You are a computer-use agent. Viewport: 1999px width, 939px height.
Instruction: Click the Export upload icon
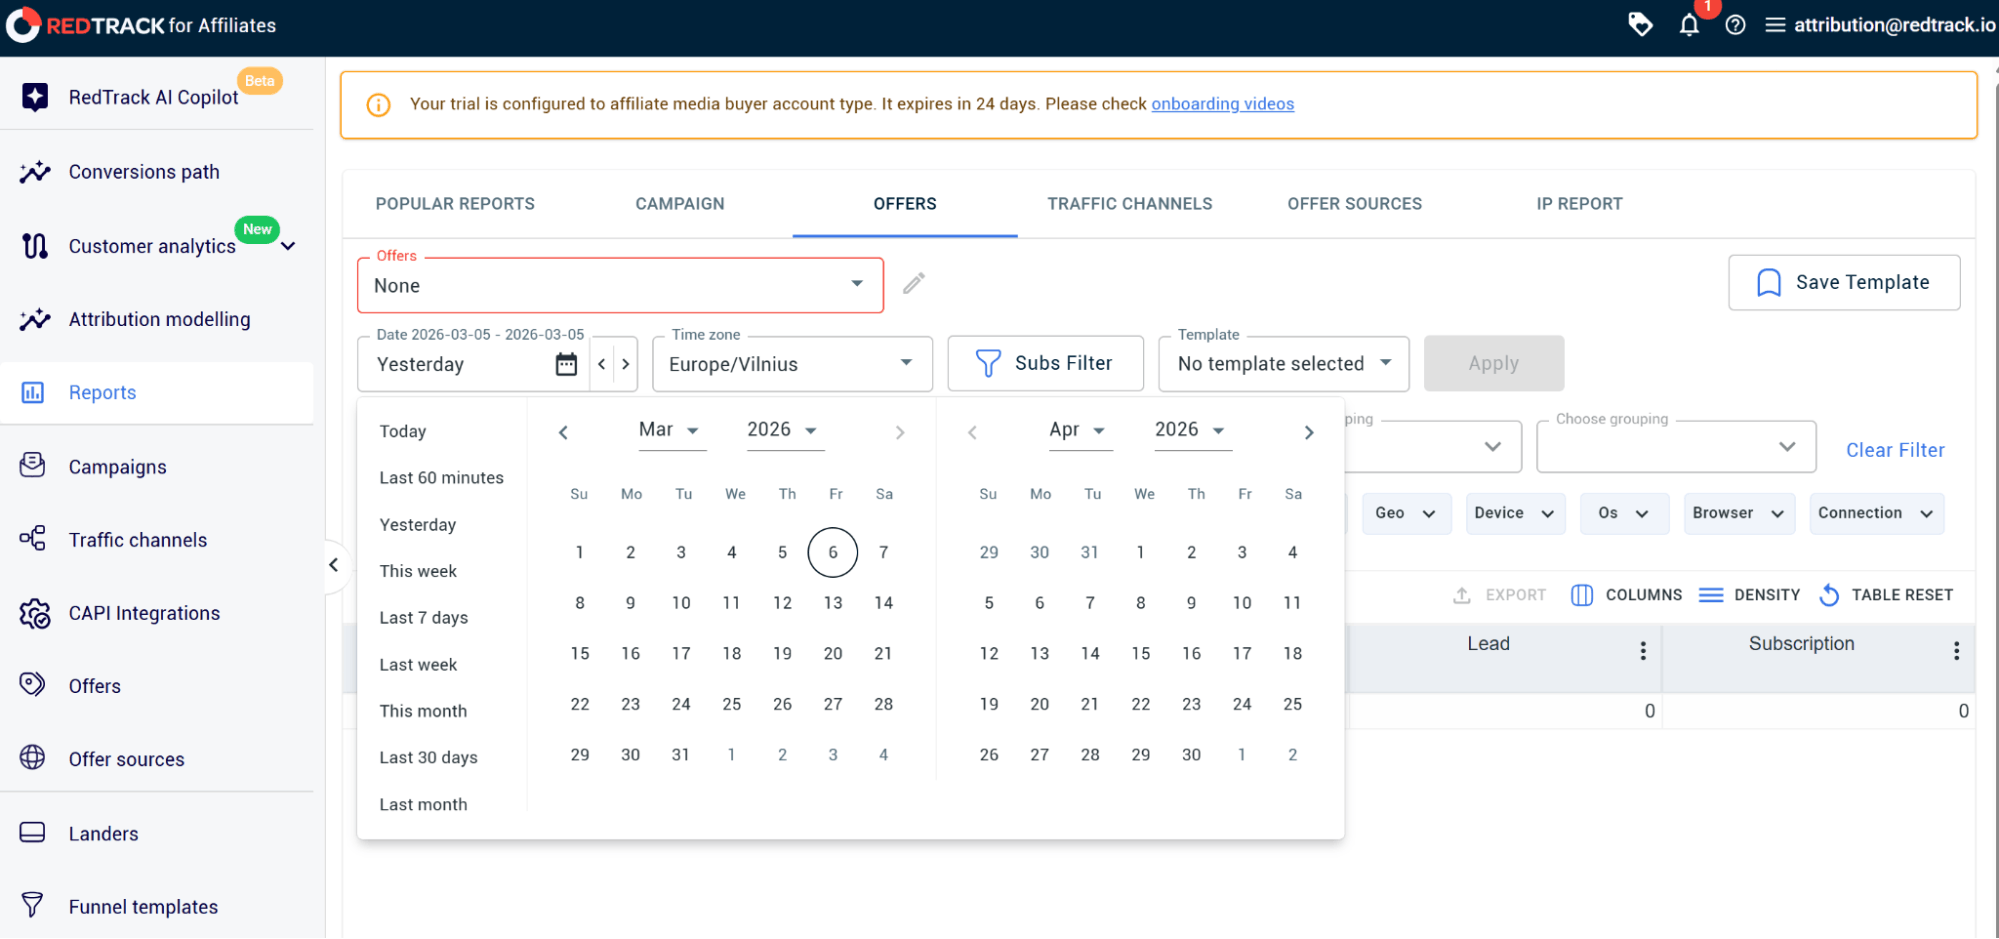(x=1462, y=595)
